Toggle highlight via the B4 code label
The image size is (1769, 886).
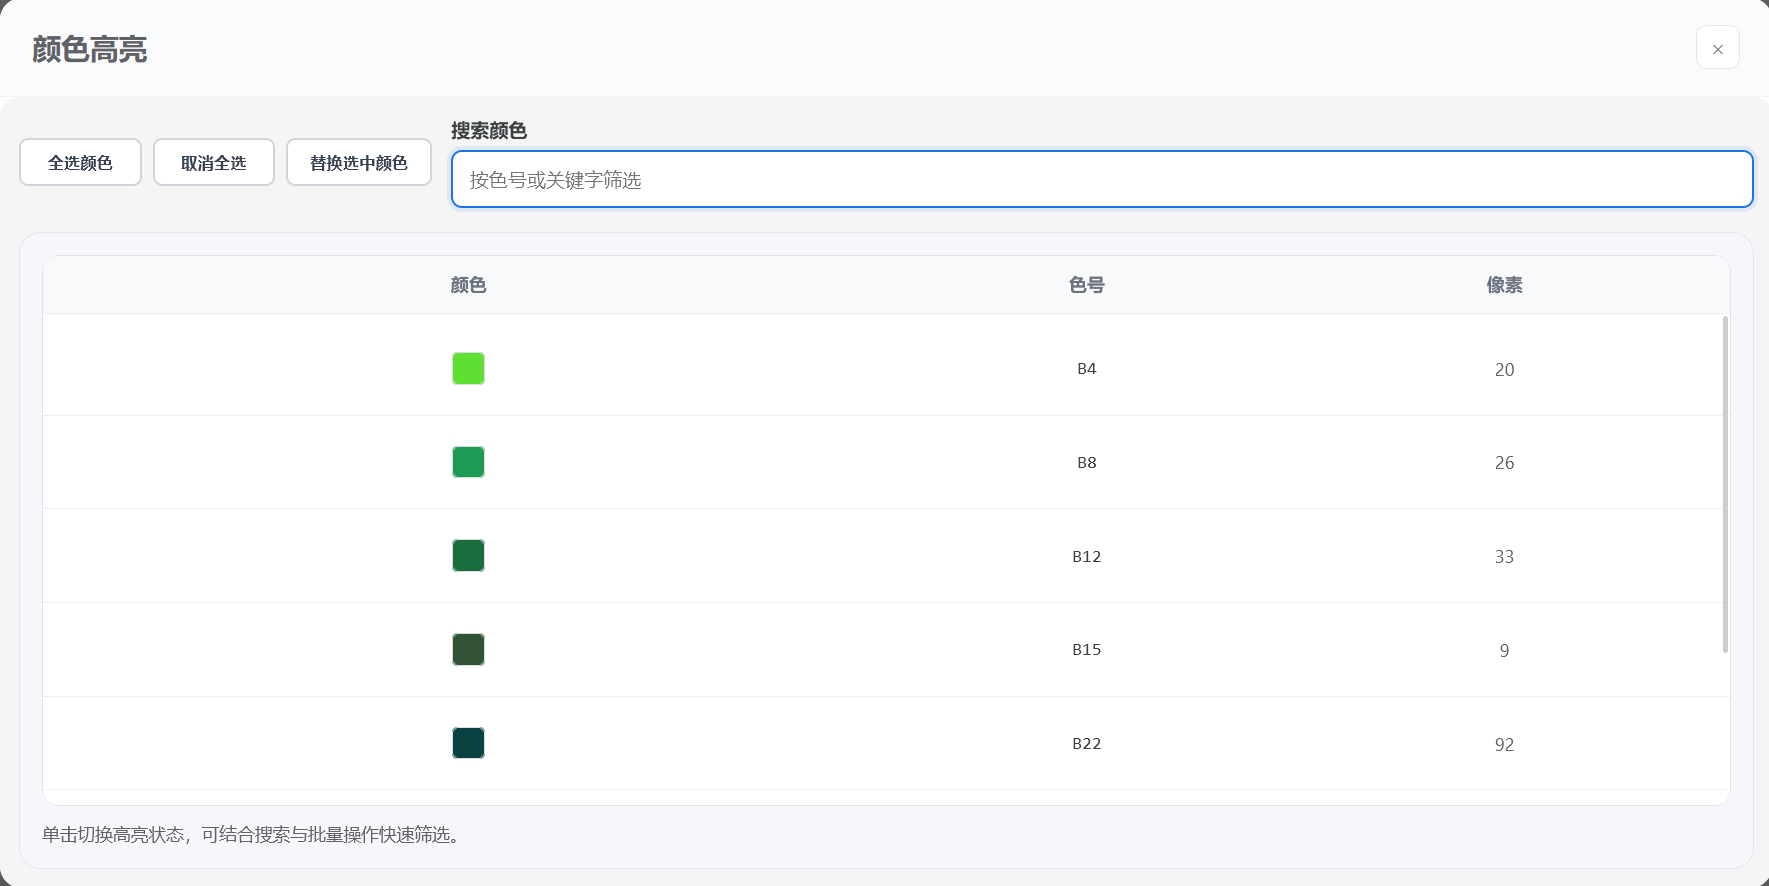tap(1086, 369)
